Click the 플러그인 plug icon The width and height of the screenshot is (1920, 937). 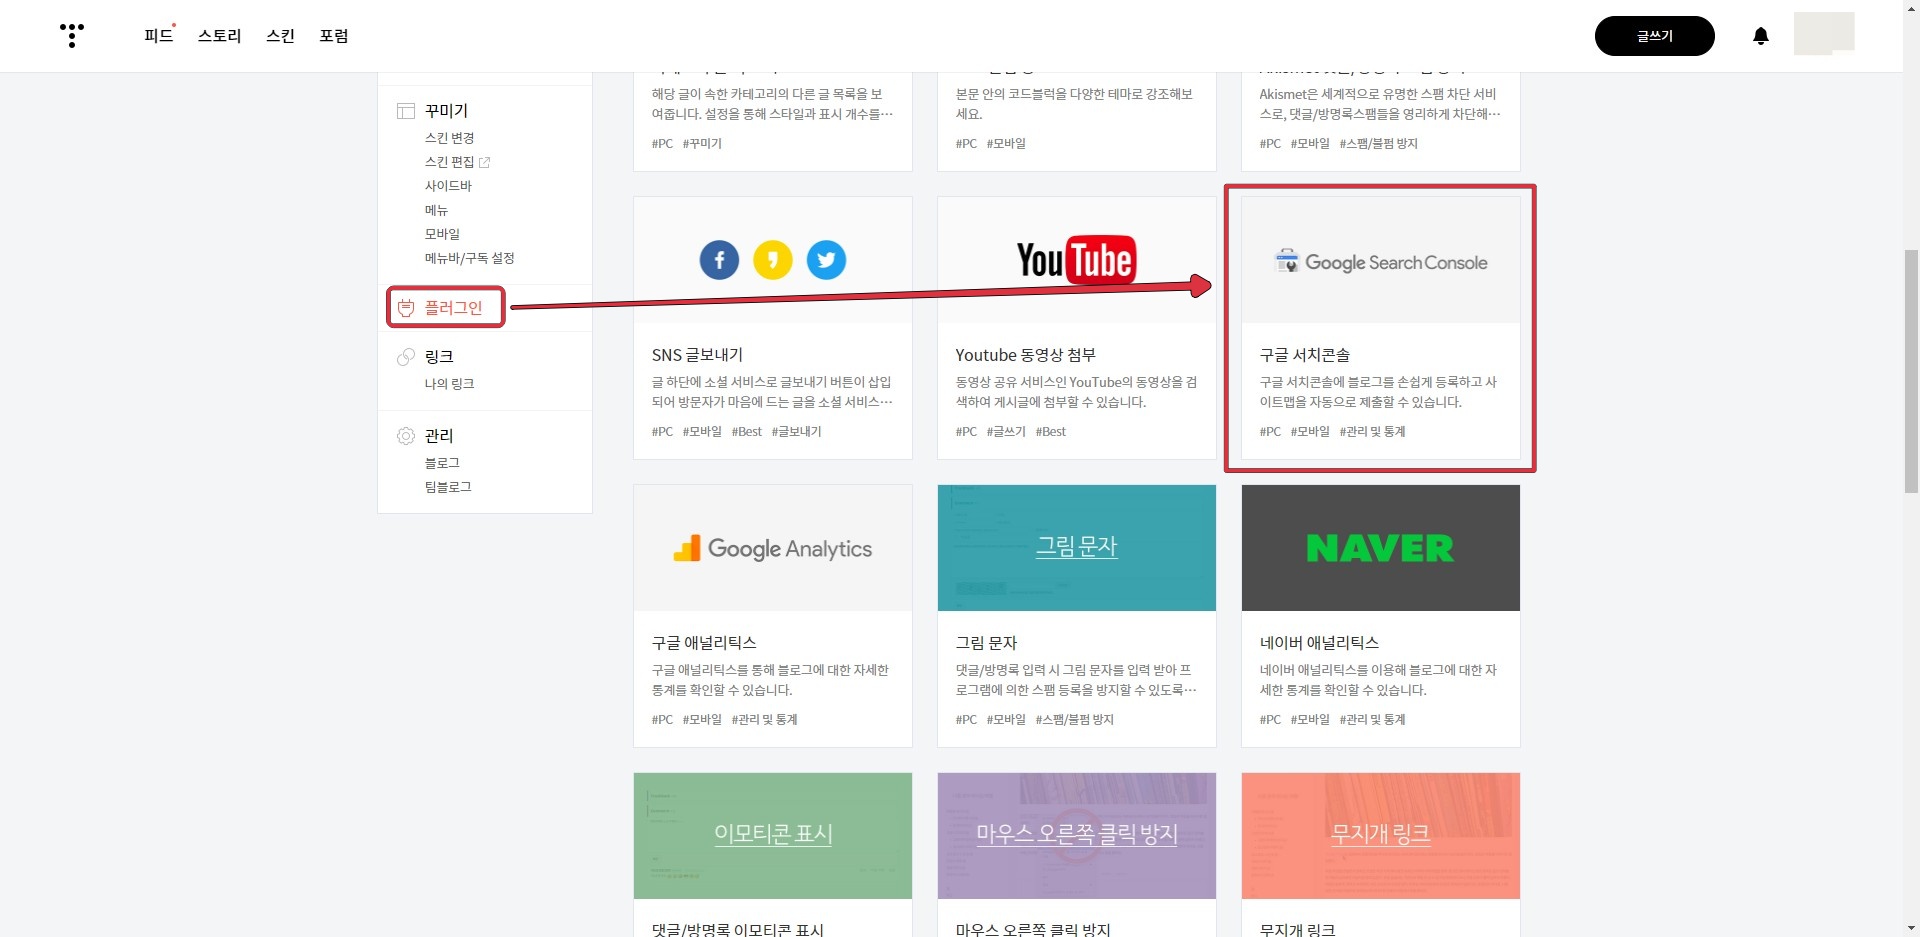tap(406, 308)
